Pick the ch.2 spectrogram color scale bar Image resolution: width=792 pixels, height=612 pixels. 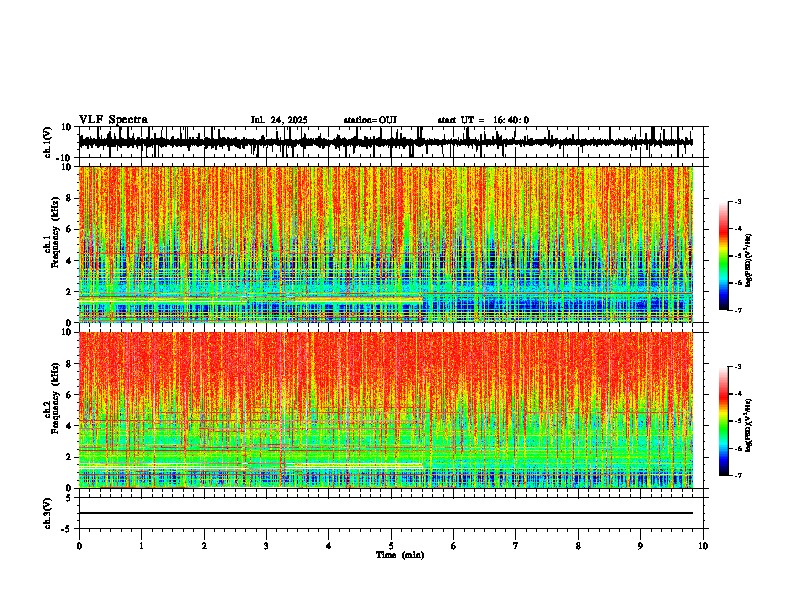(x=724, y=421)
